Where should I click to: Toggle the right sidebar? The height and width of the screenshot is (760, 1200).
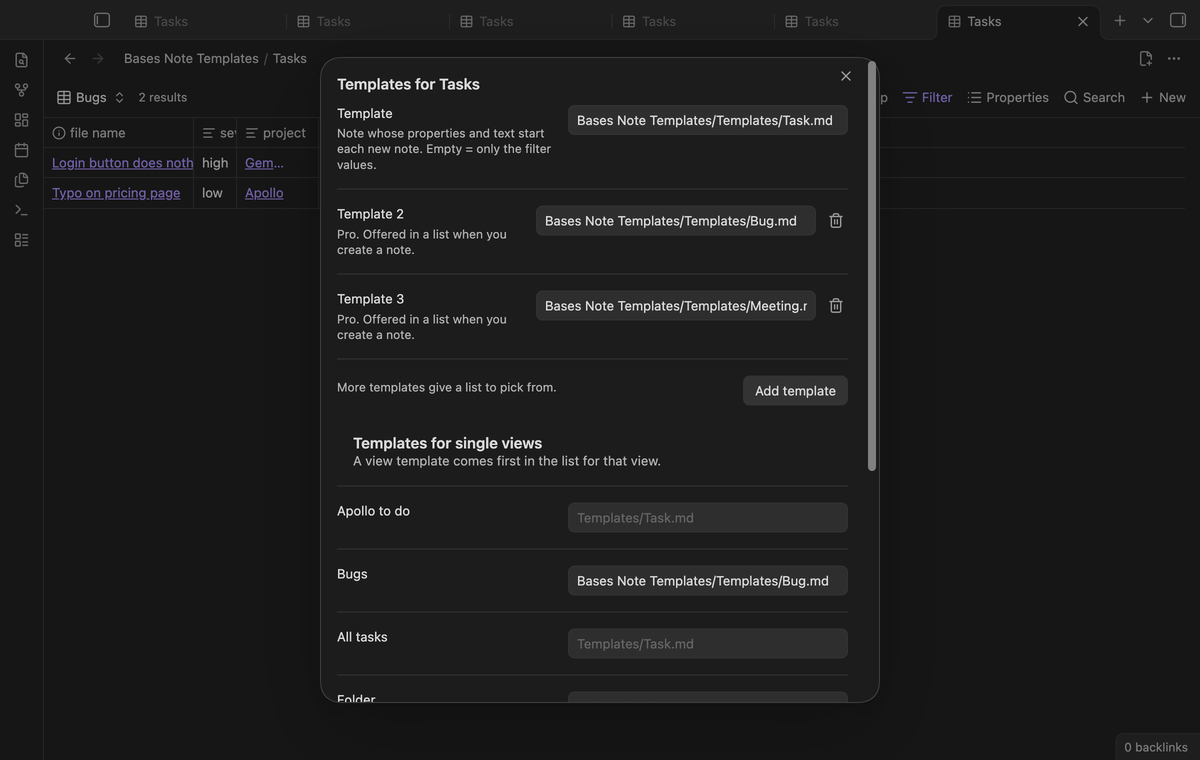[1178, 20]
